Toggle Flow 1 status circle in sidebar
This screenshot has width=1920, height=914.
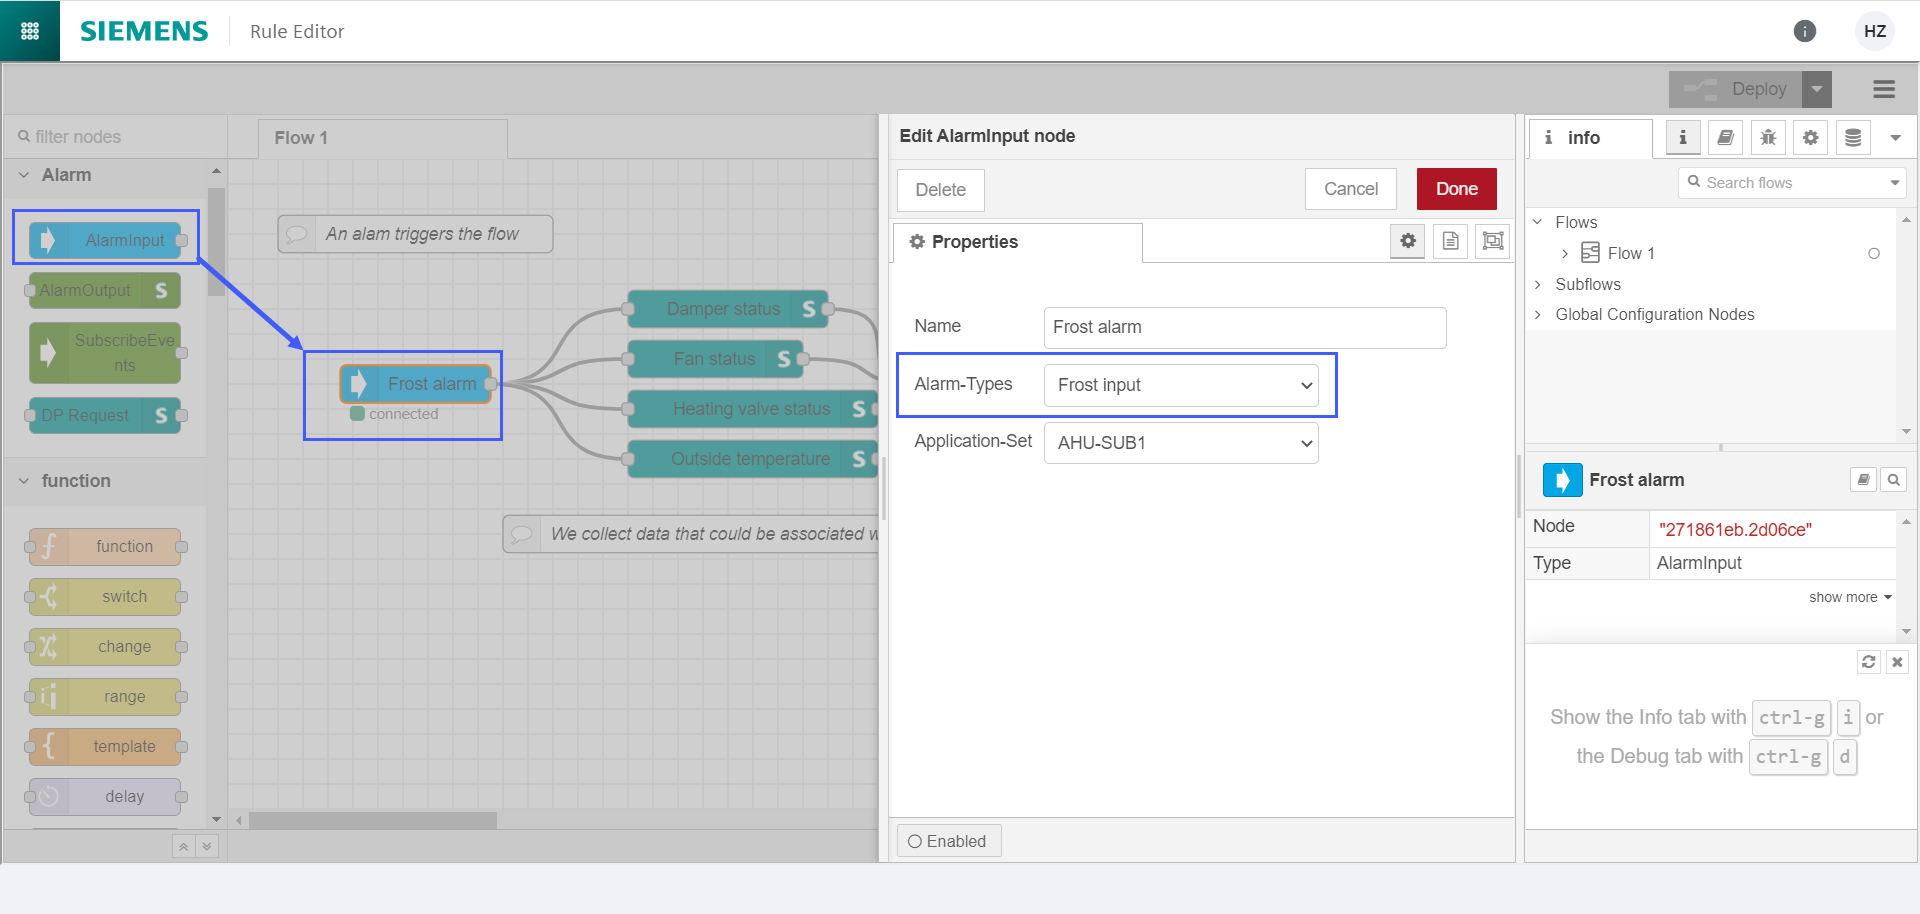click(x=1874, y=254)
